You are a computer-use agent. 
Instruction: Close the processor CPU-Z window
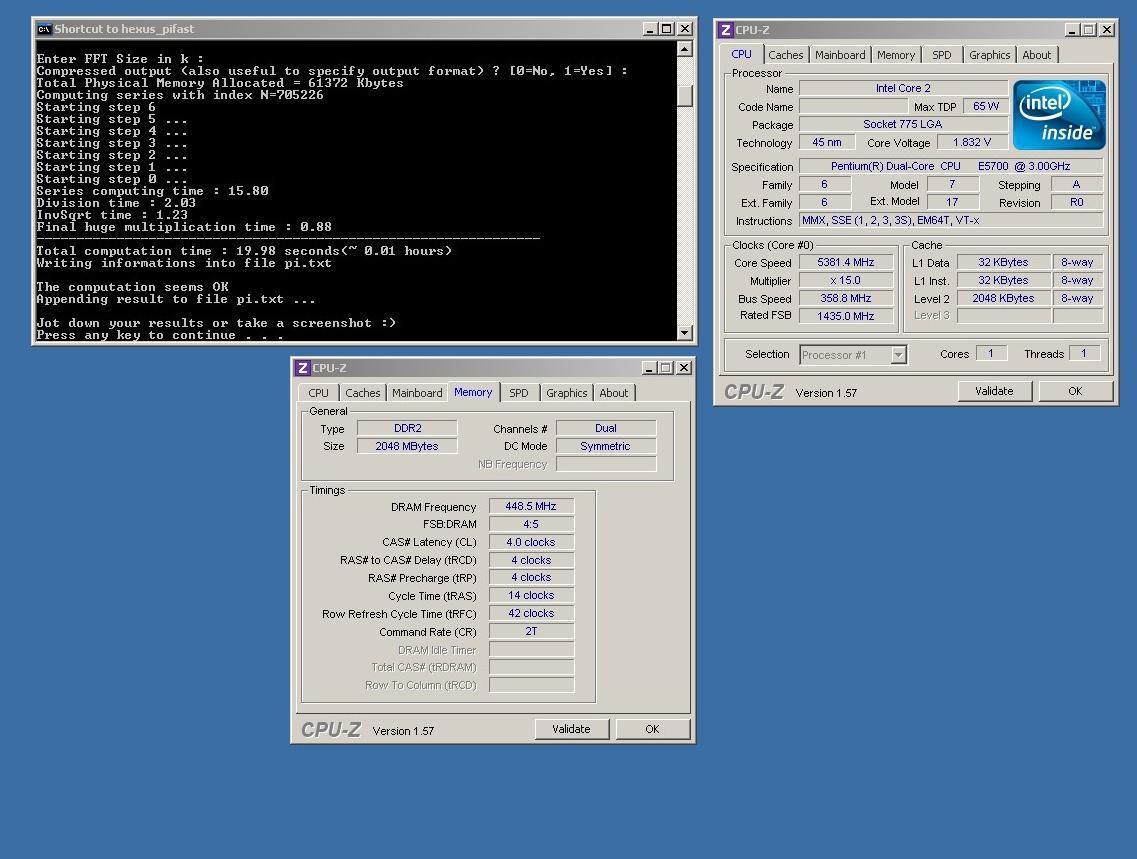point(1107,30)
